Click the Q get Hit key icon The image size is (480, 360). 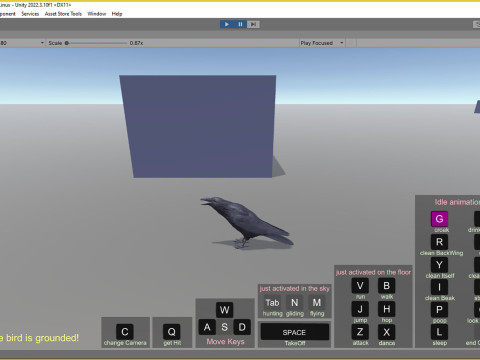click(x=172, y=332)
